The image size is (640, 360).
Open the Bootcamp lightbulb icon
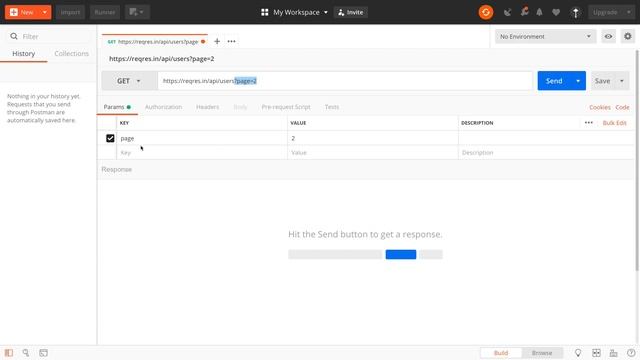click(578, 353)
